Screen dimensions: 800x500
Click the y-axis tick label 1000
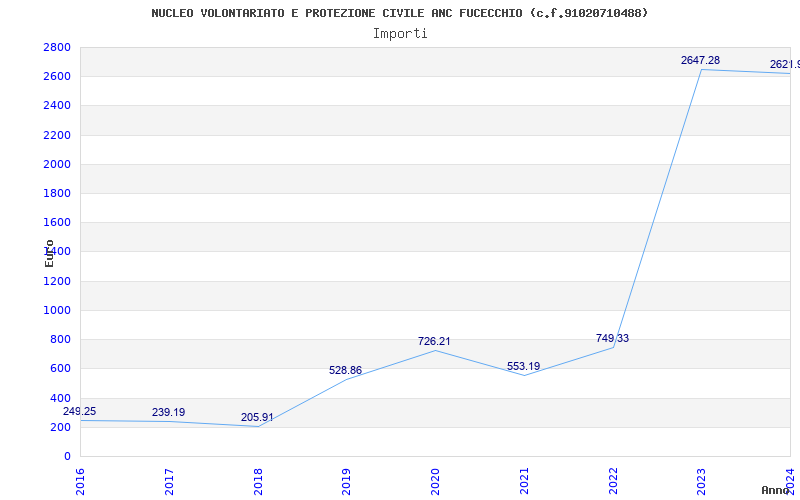pos(57,310)
